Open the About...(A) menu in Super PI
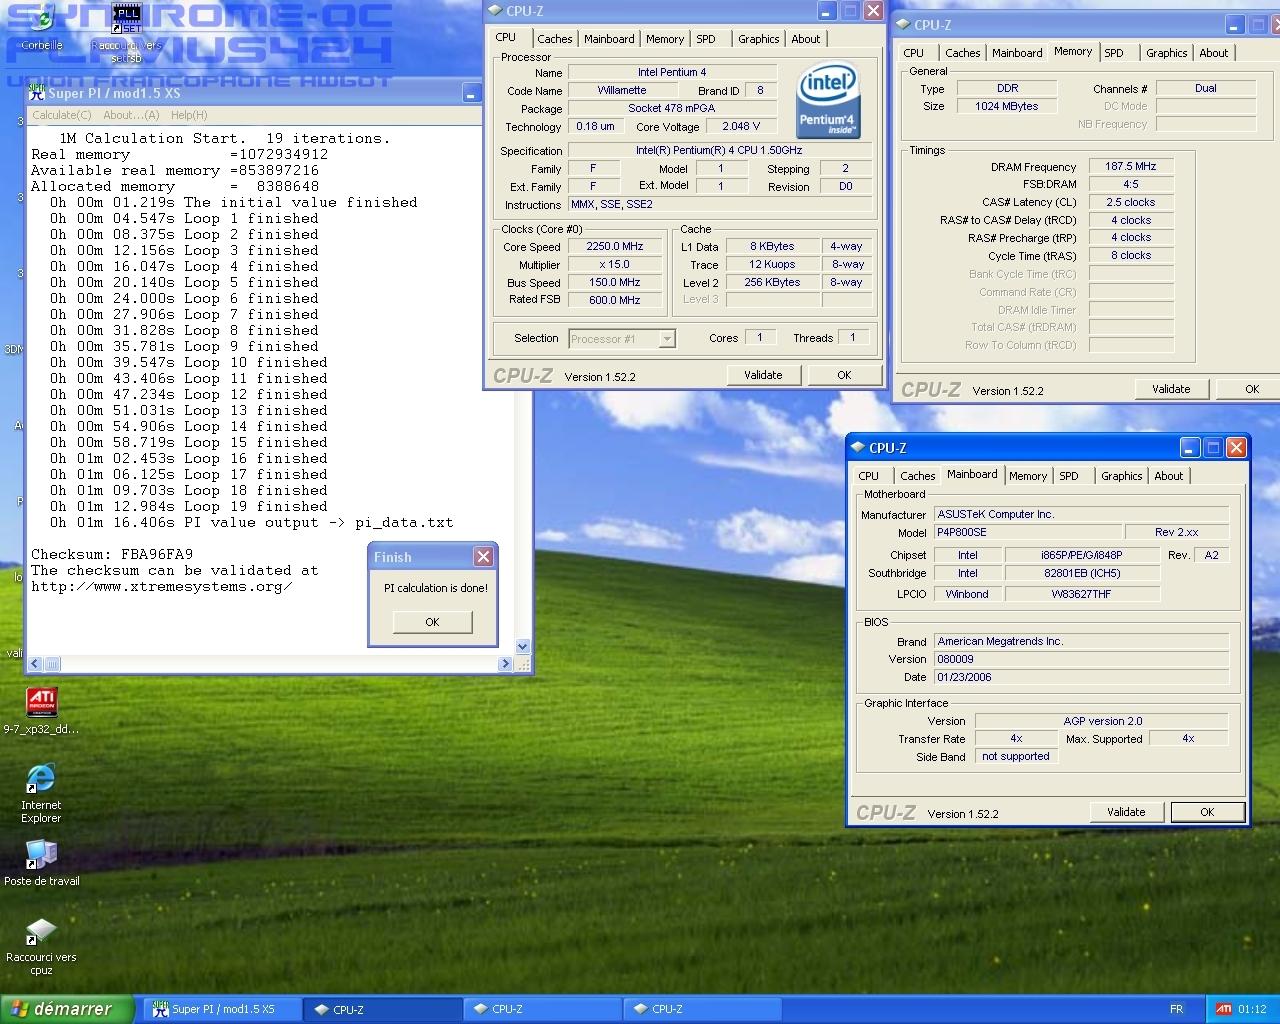 pos(131,115)
